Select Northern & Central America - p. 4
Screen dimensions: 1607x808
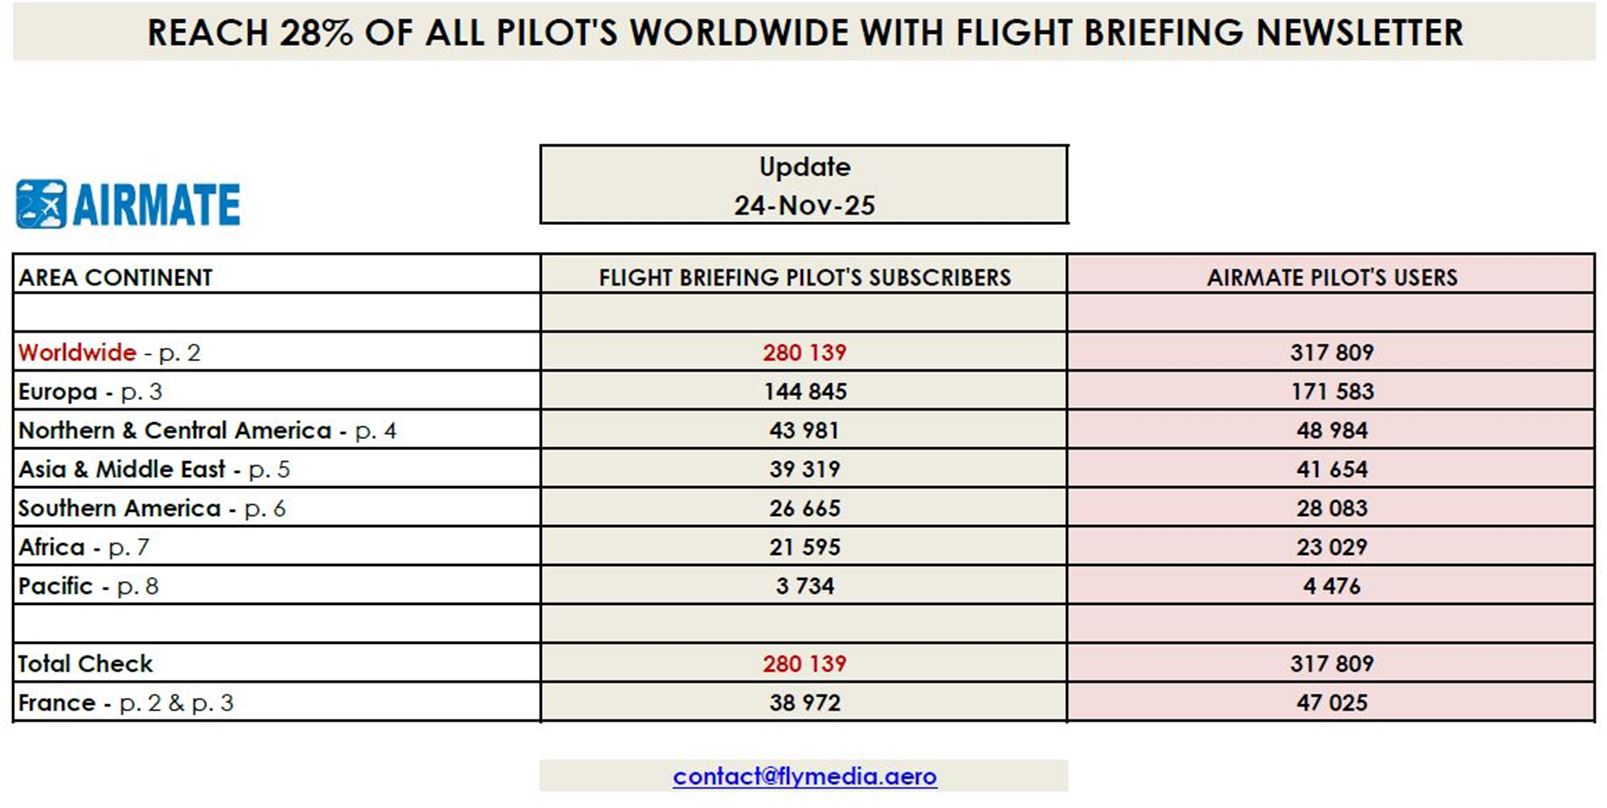pos(207,430)
